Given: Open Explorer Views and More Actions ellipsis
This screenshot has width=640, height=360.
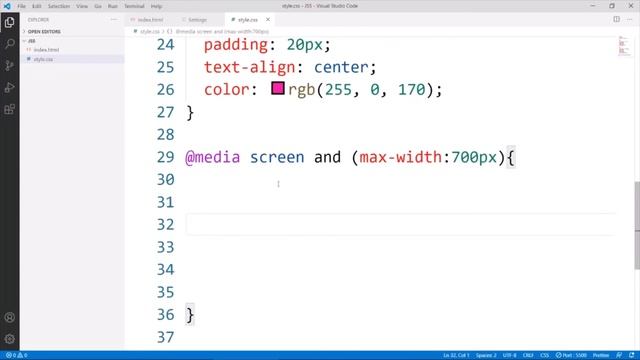Looking at the screenshot, I should point(113,20).
